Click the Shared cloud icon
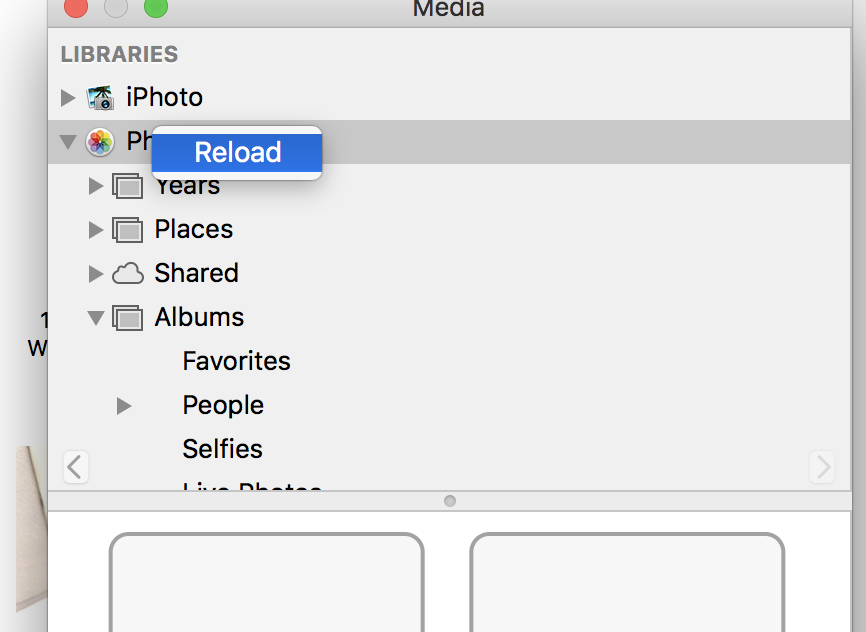The image size is (866, 632). 128,273
